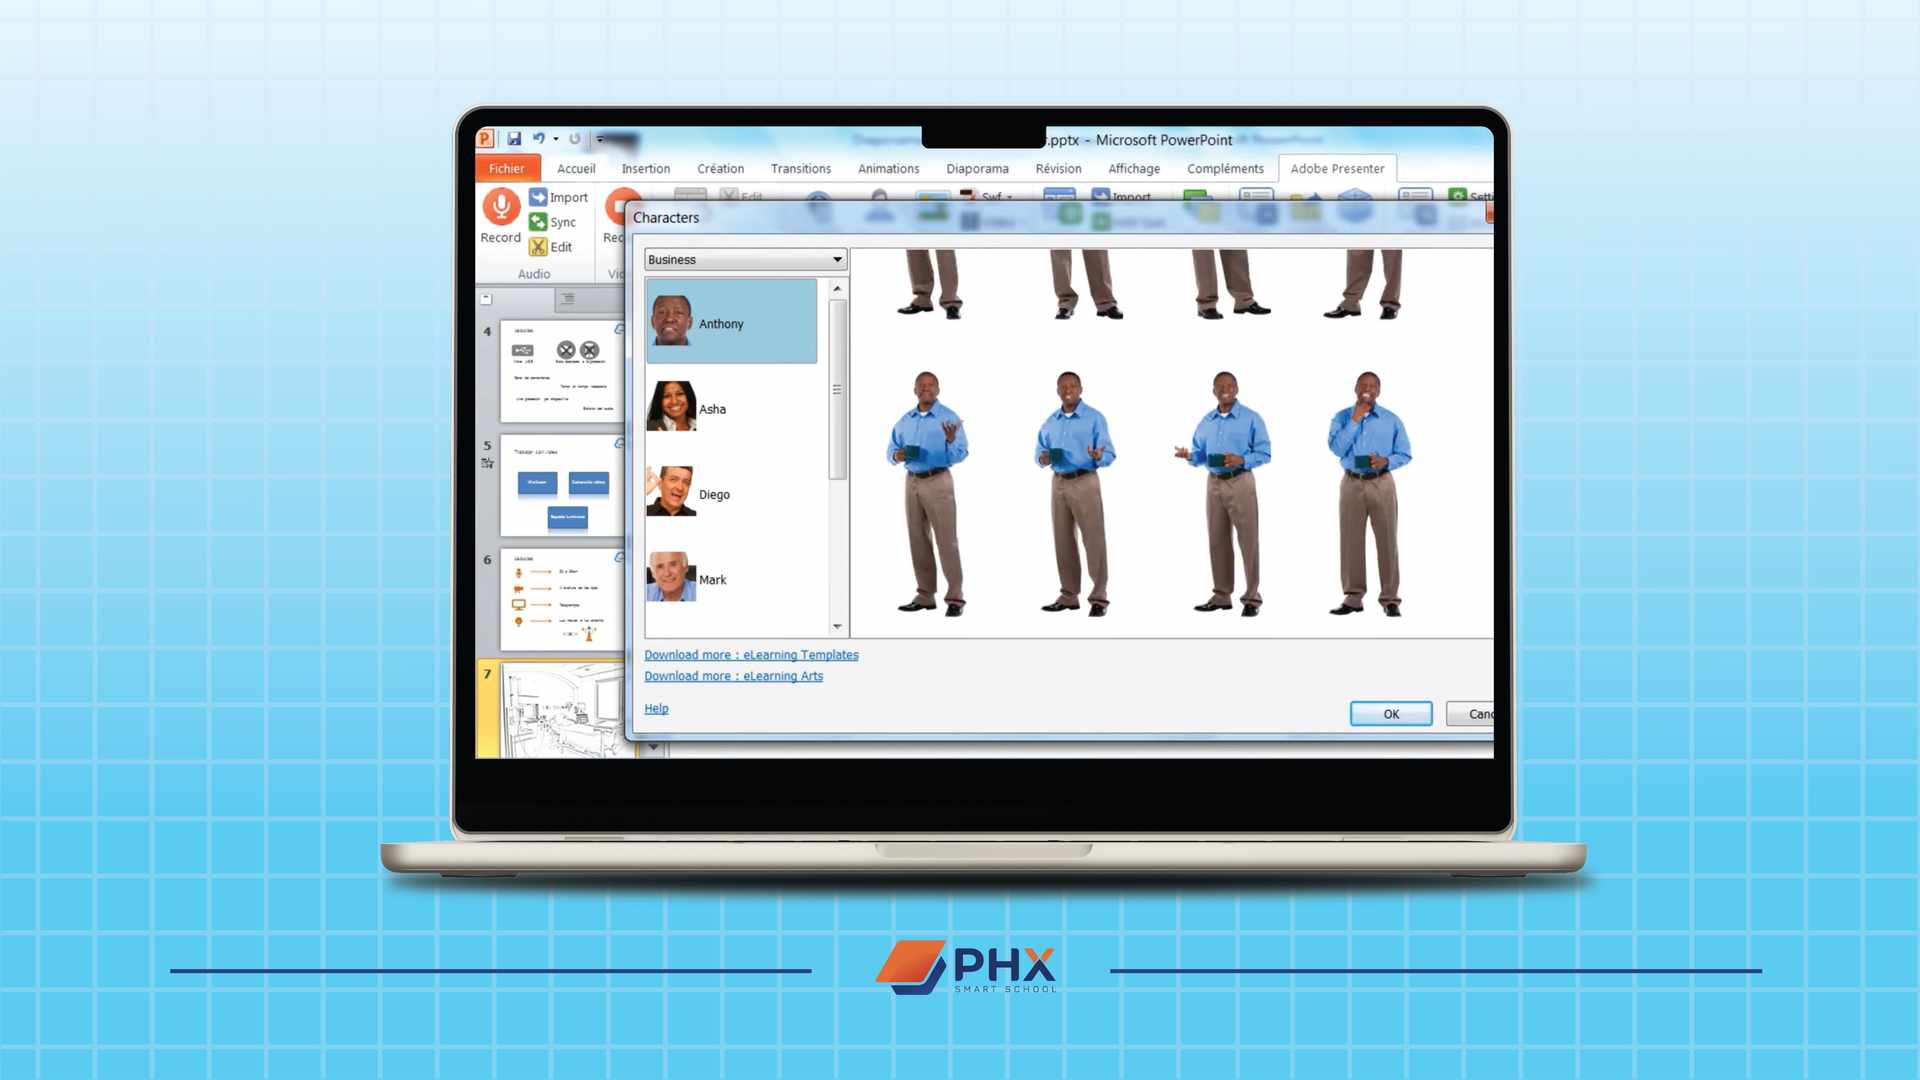
Task: Select Anthony character from list
Action: (729, 323)
